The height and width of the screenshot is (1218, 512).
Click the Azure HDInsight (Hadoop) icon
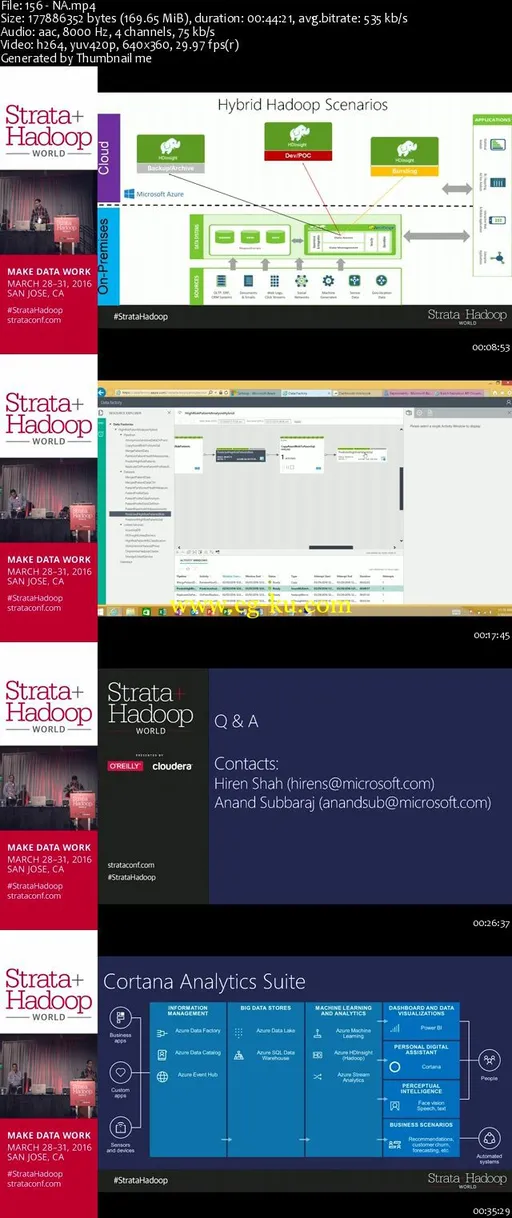click(x=317, y=1054)
